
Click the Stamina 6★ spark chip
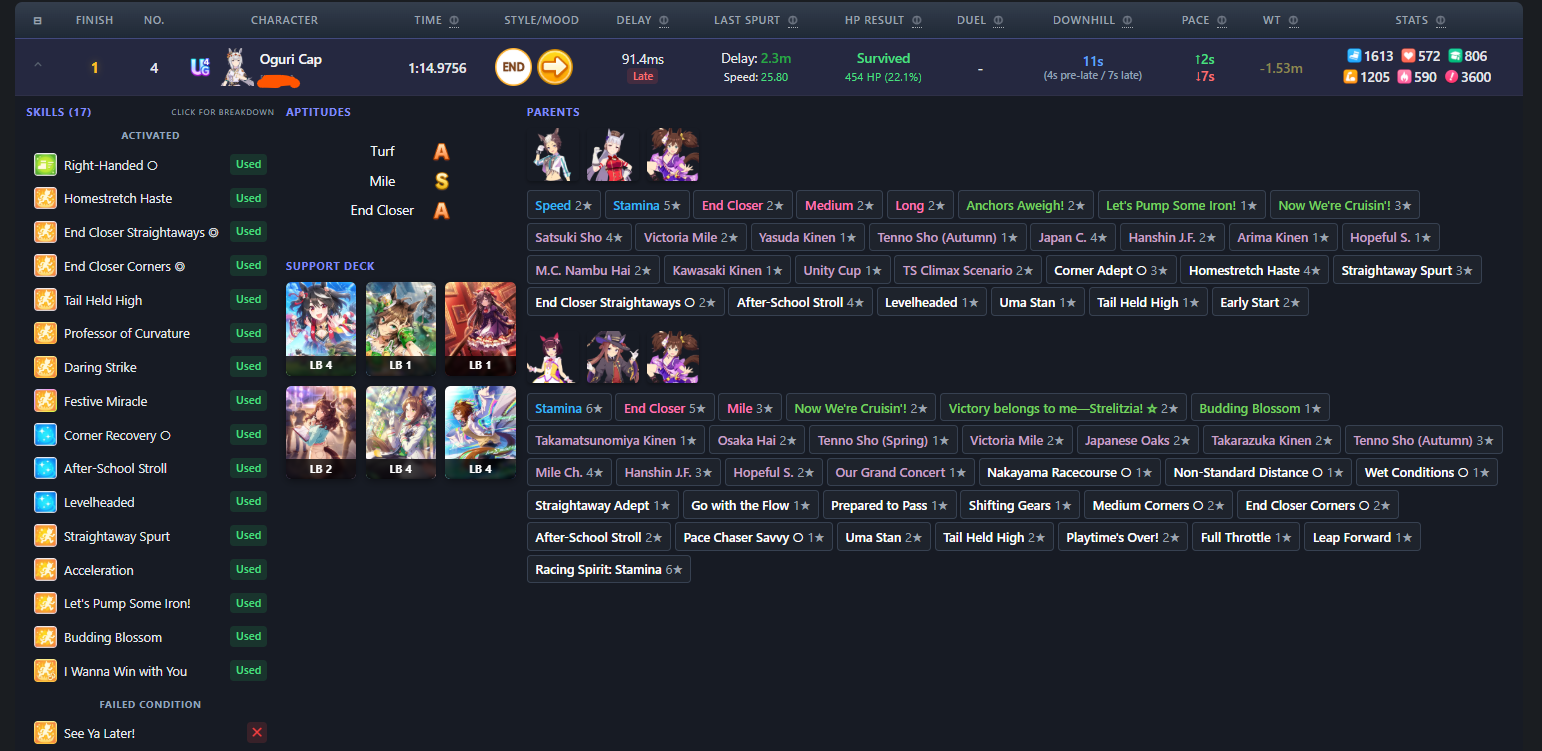[568, 408]
